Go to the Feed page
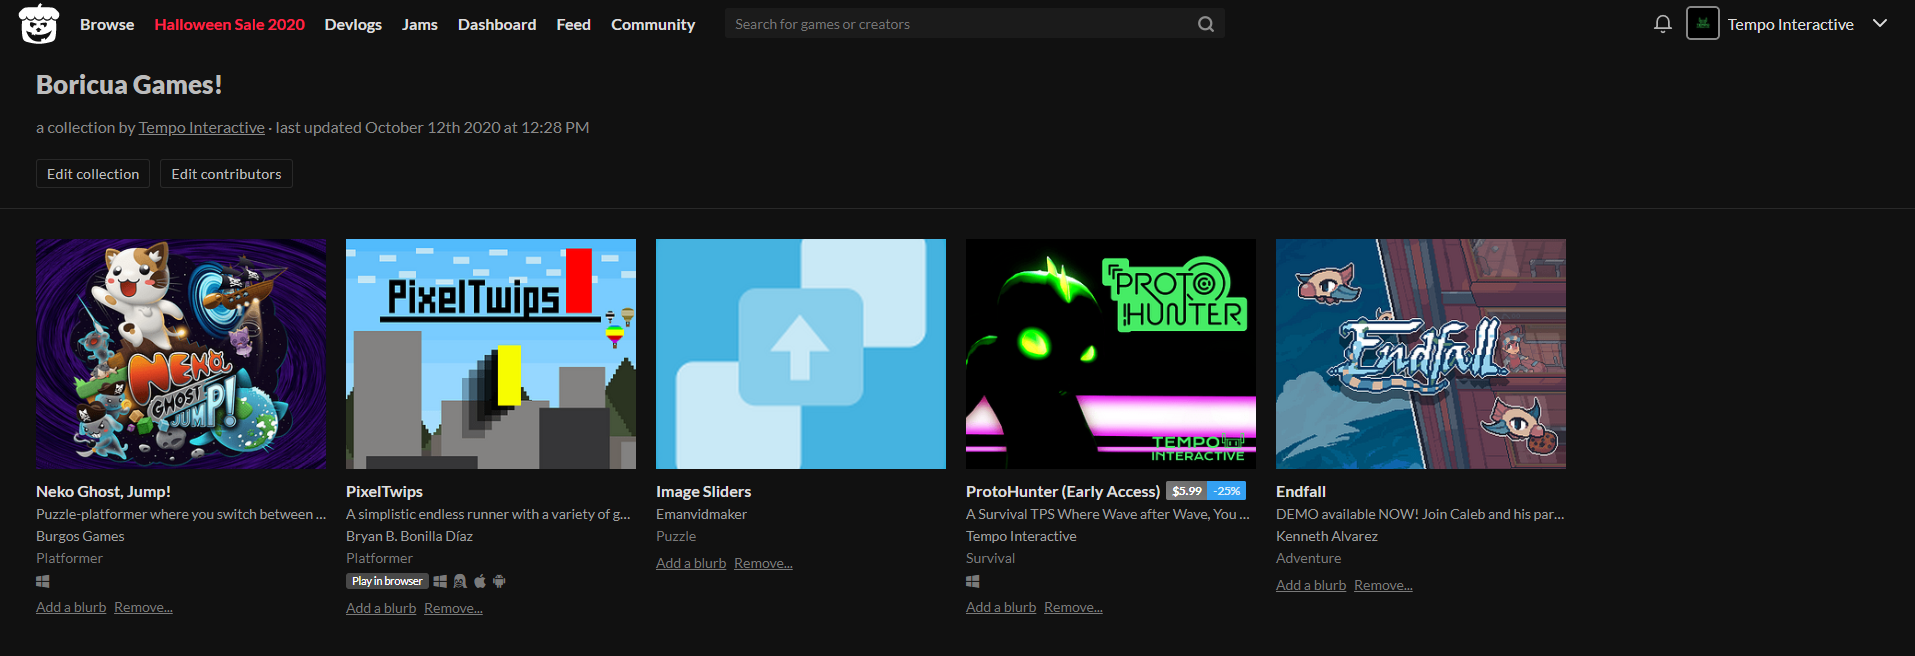Viewport: 1915px width, 656px height. pyautogui.click(x=573, y=24)
